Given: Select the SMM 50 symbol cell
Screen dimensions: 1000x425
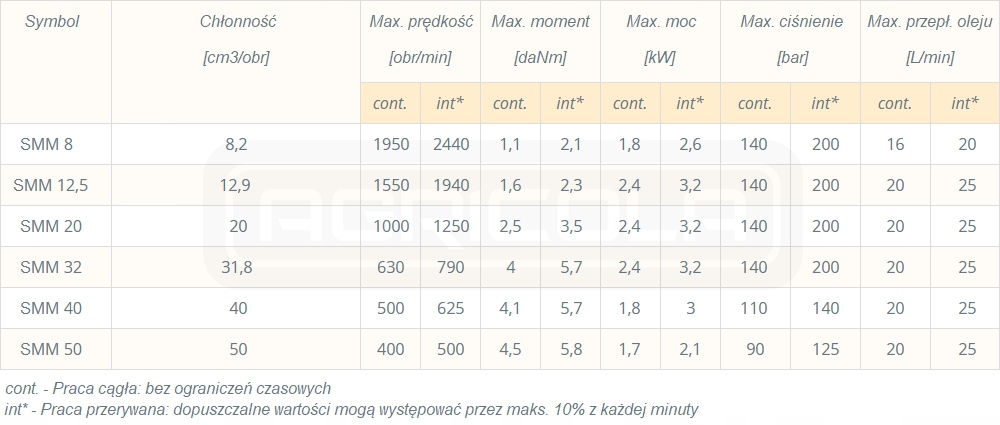Looking at the screenshot, I should (x=46, y=349).
